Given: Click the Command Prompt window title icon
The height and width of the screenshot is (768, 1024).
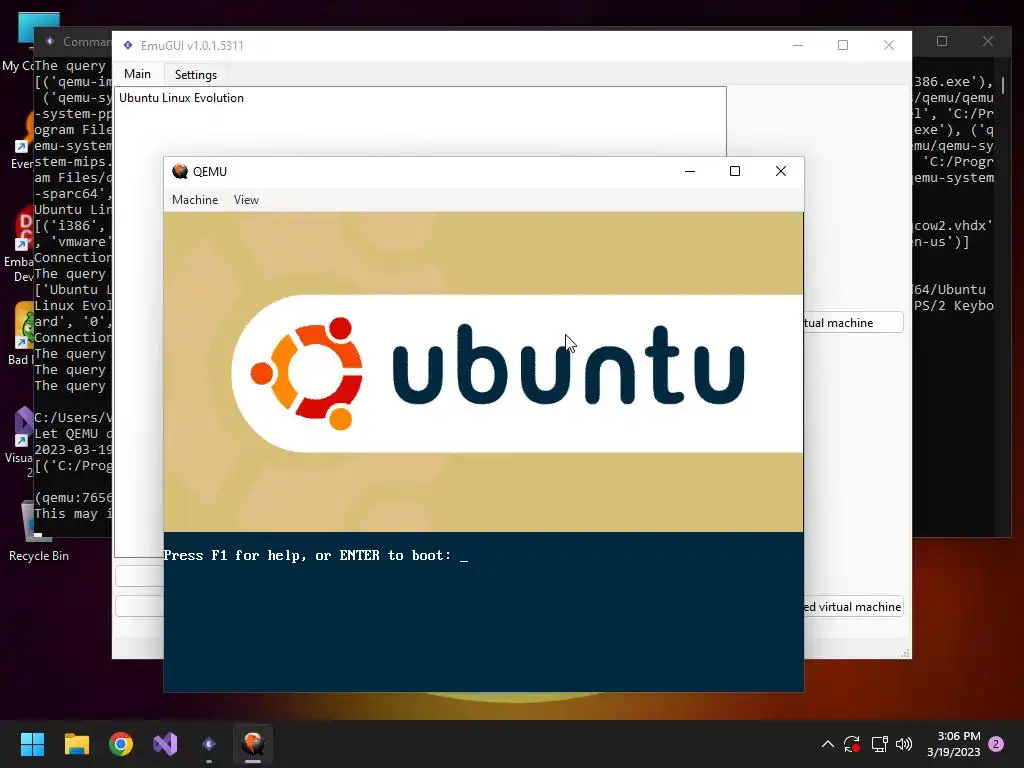Looking at the screenshot, I should (x=50, y=41).
